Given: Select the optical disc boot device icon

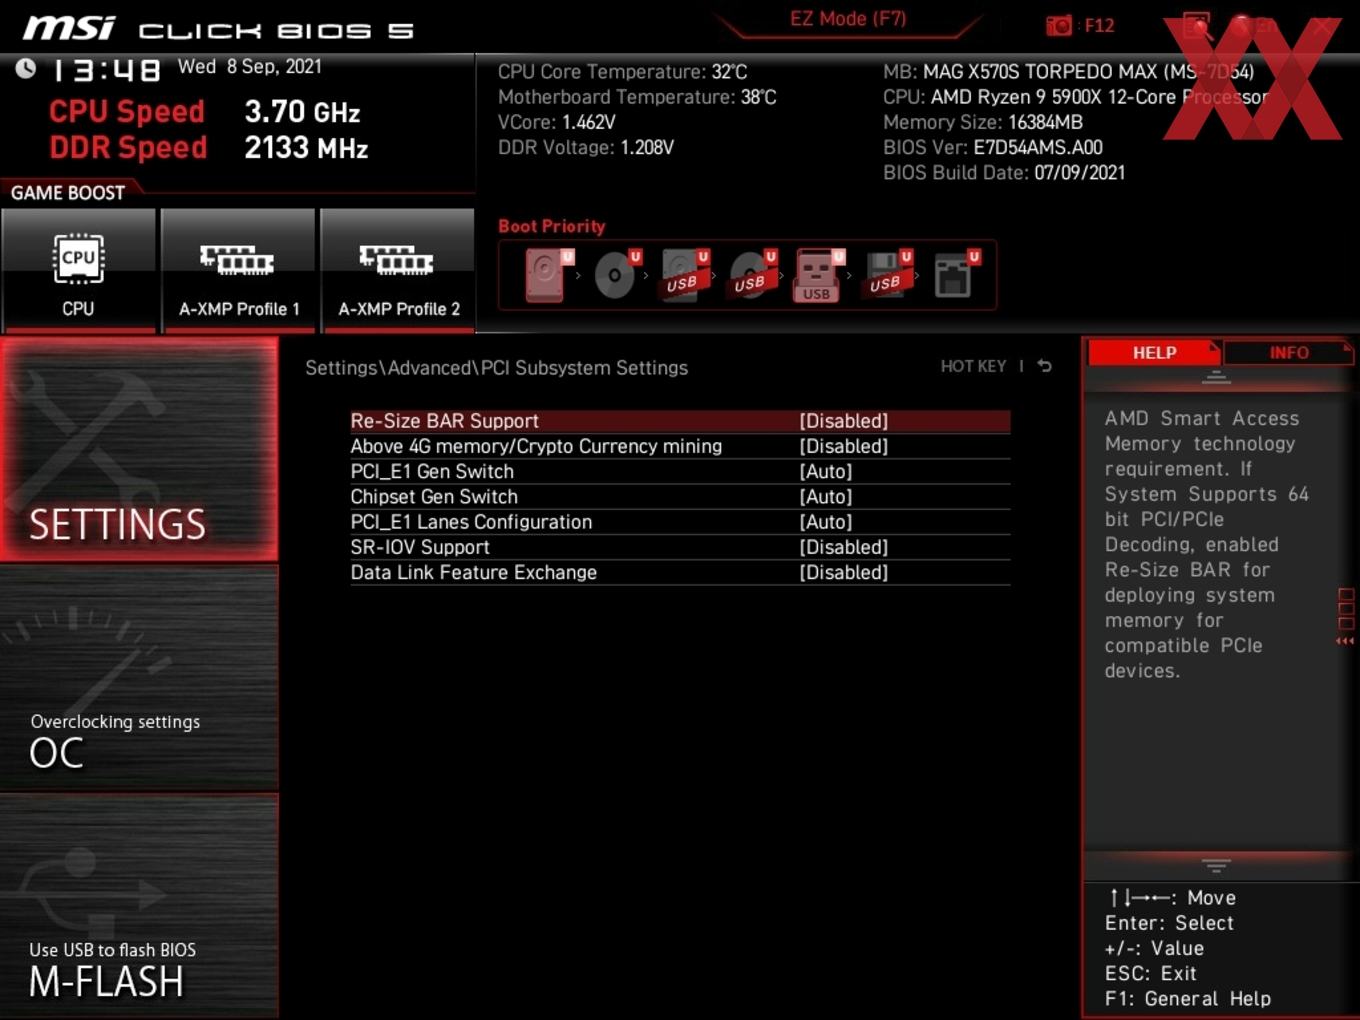Looking at the screenshot, I should [617, 274].
